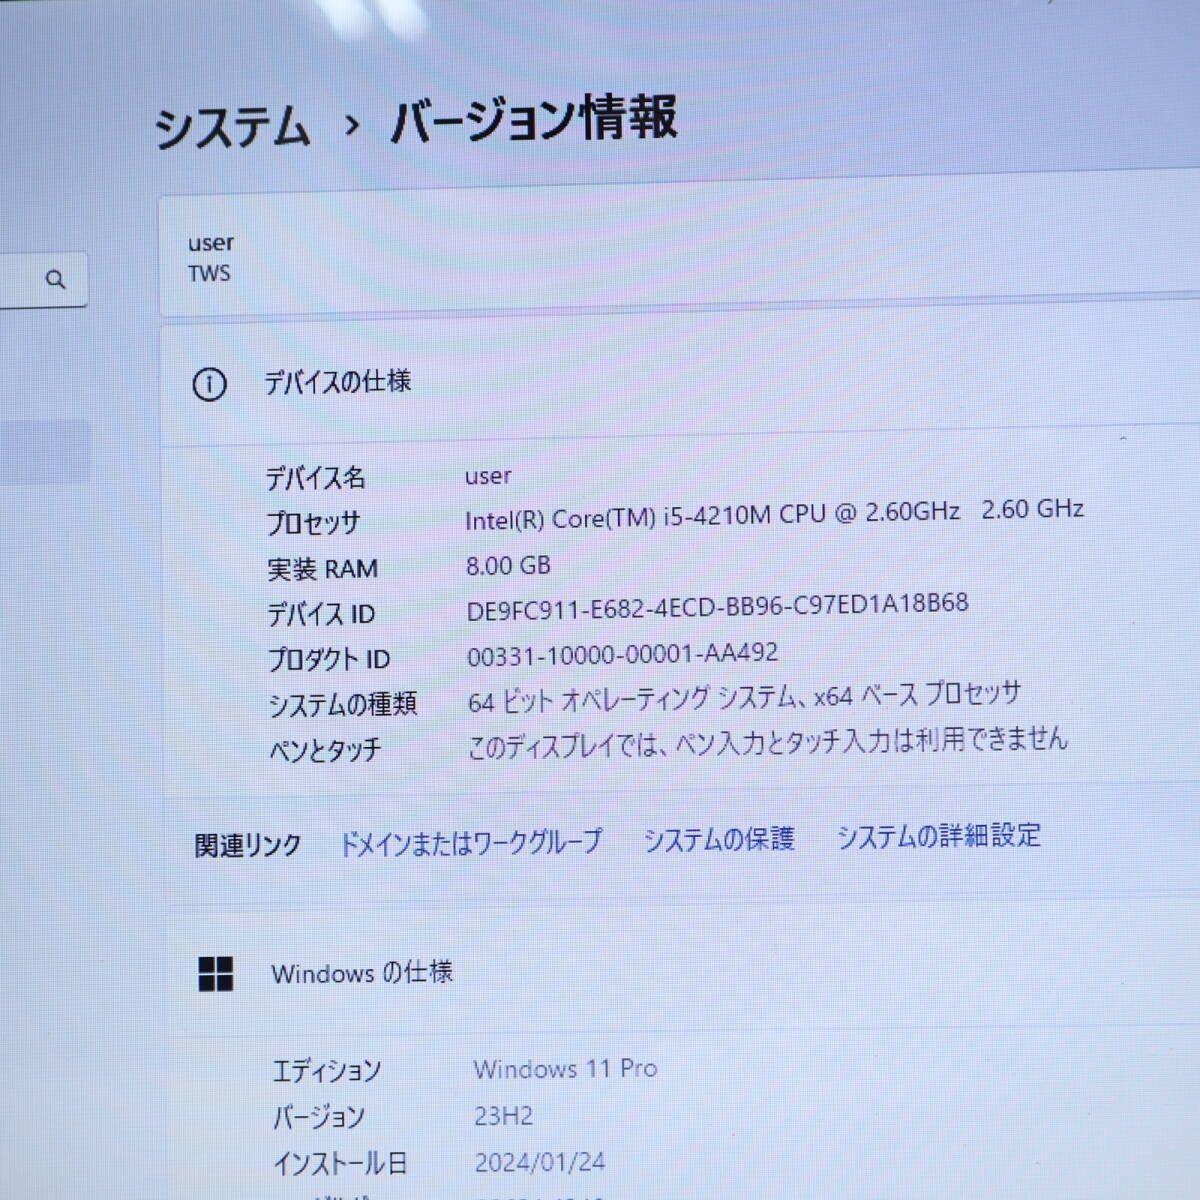Select the 23H2 version value

tap(503, 1116)
